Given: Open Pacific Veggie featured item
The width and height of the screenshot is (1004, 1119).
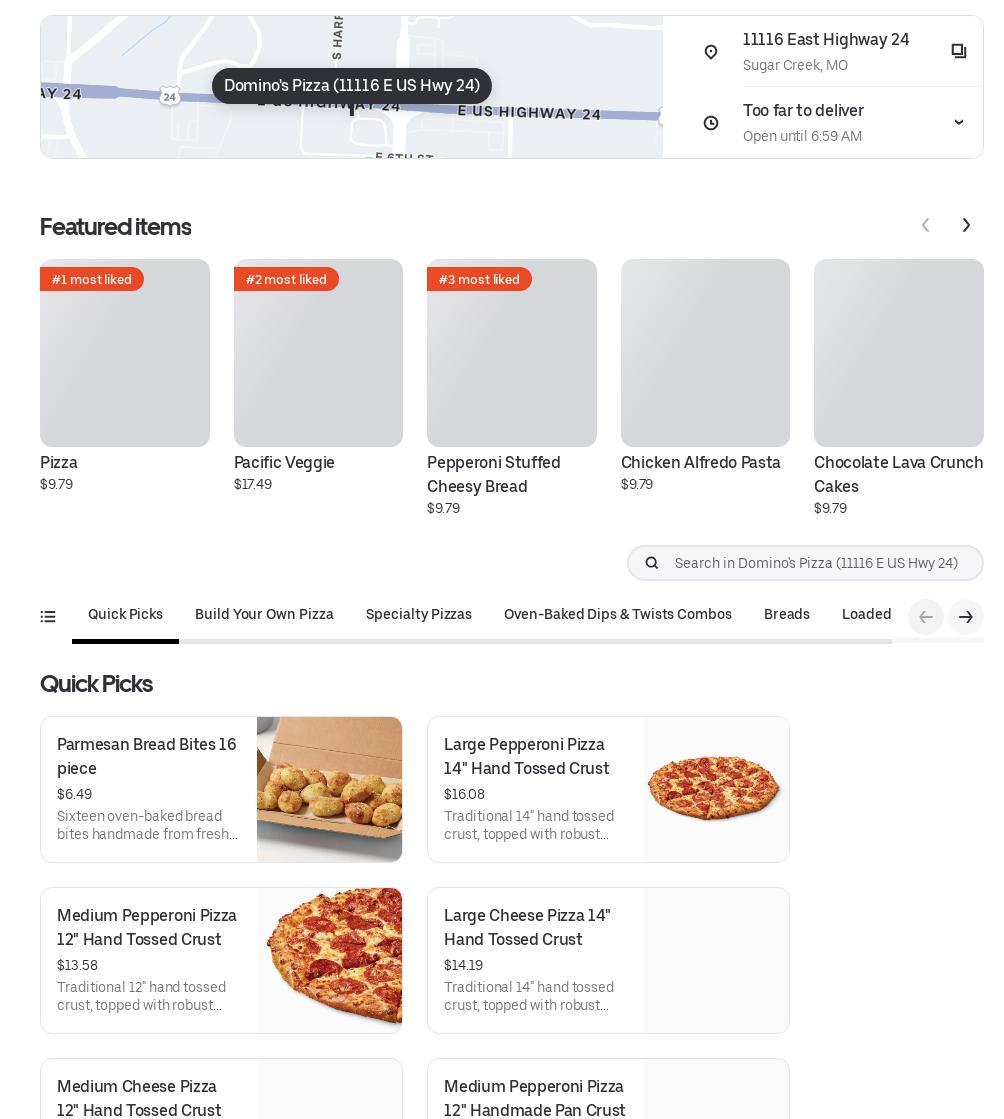Looking at the screenshot, I should point(318,375).
